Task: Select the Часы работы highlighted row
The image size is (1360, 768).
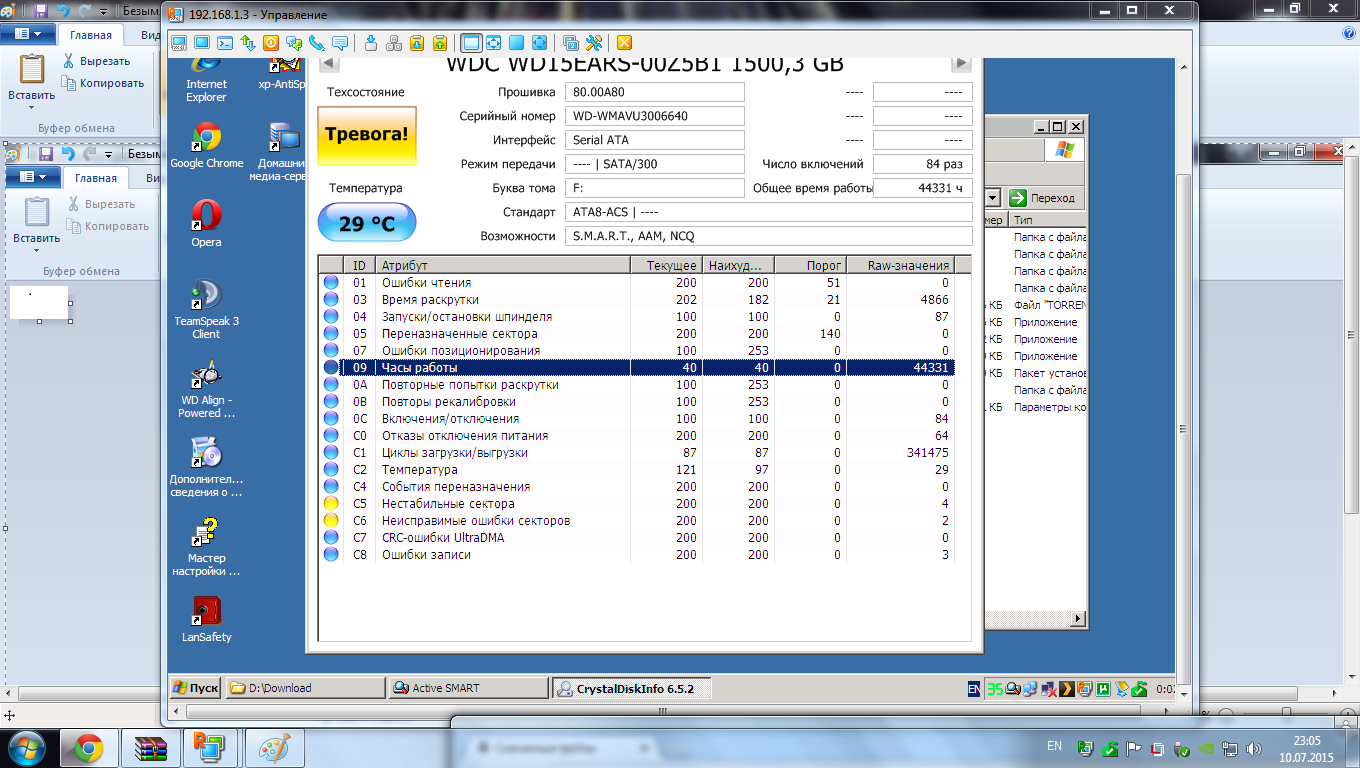Action: coord(636,368)
